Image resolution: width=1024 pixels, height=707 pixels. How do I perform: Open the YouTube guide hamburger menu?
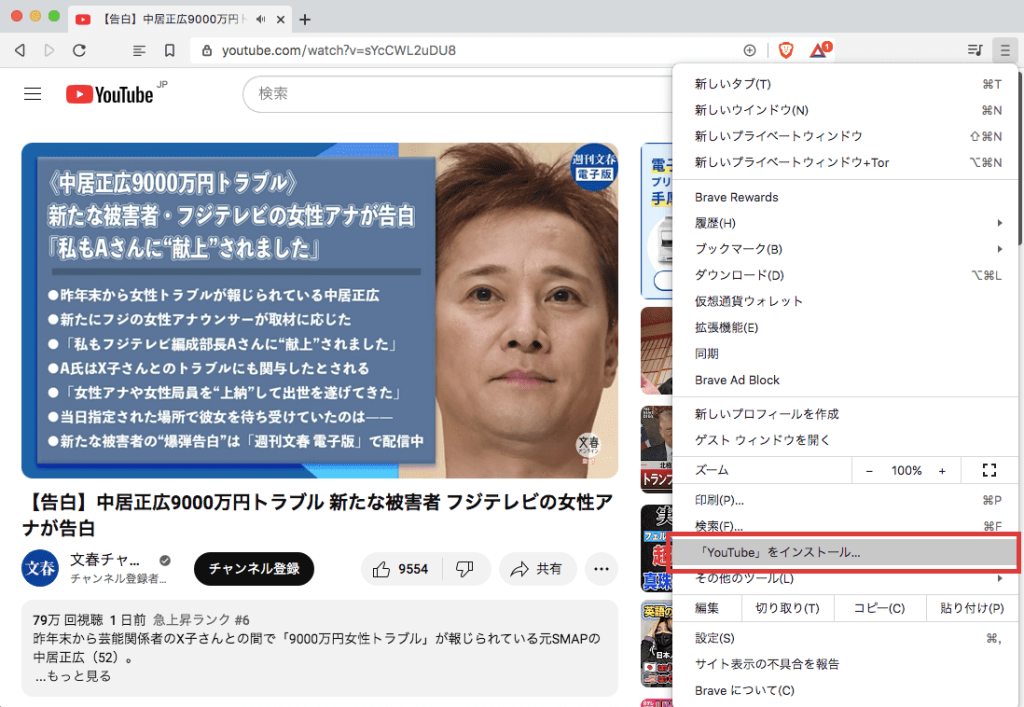33,94
